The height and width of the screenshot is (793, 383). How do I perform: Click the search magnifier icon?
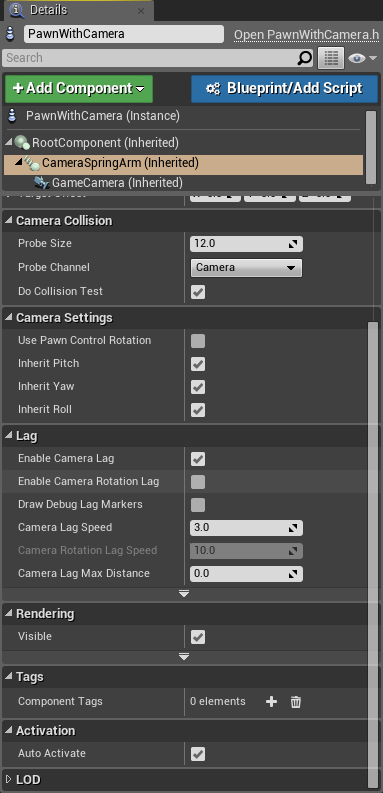coord(304,58)
